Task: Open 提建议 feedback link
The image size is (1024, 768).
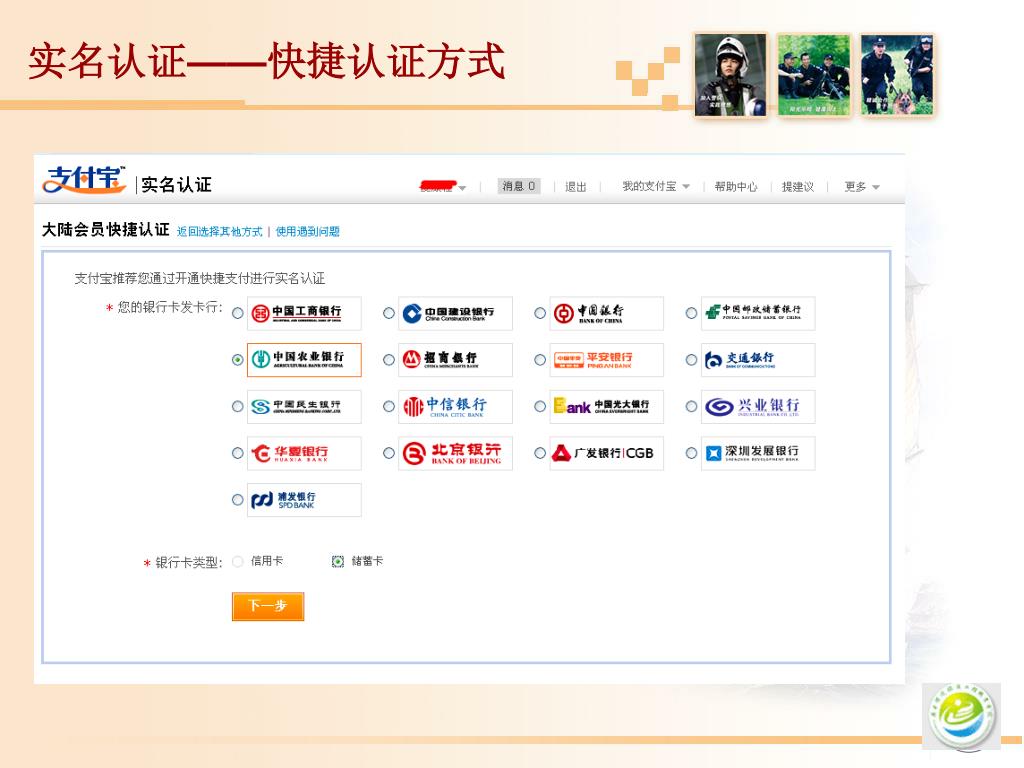Action: (798, 187)
